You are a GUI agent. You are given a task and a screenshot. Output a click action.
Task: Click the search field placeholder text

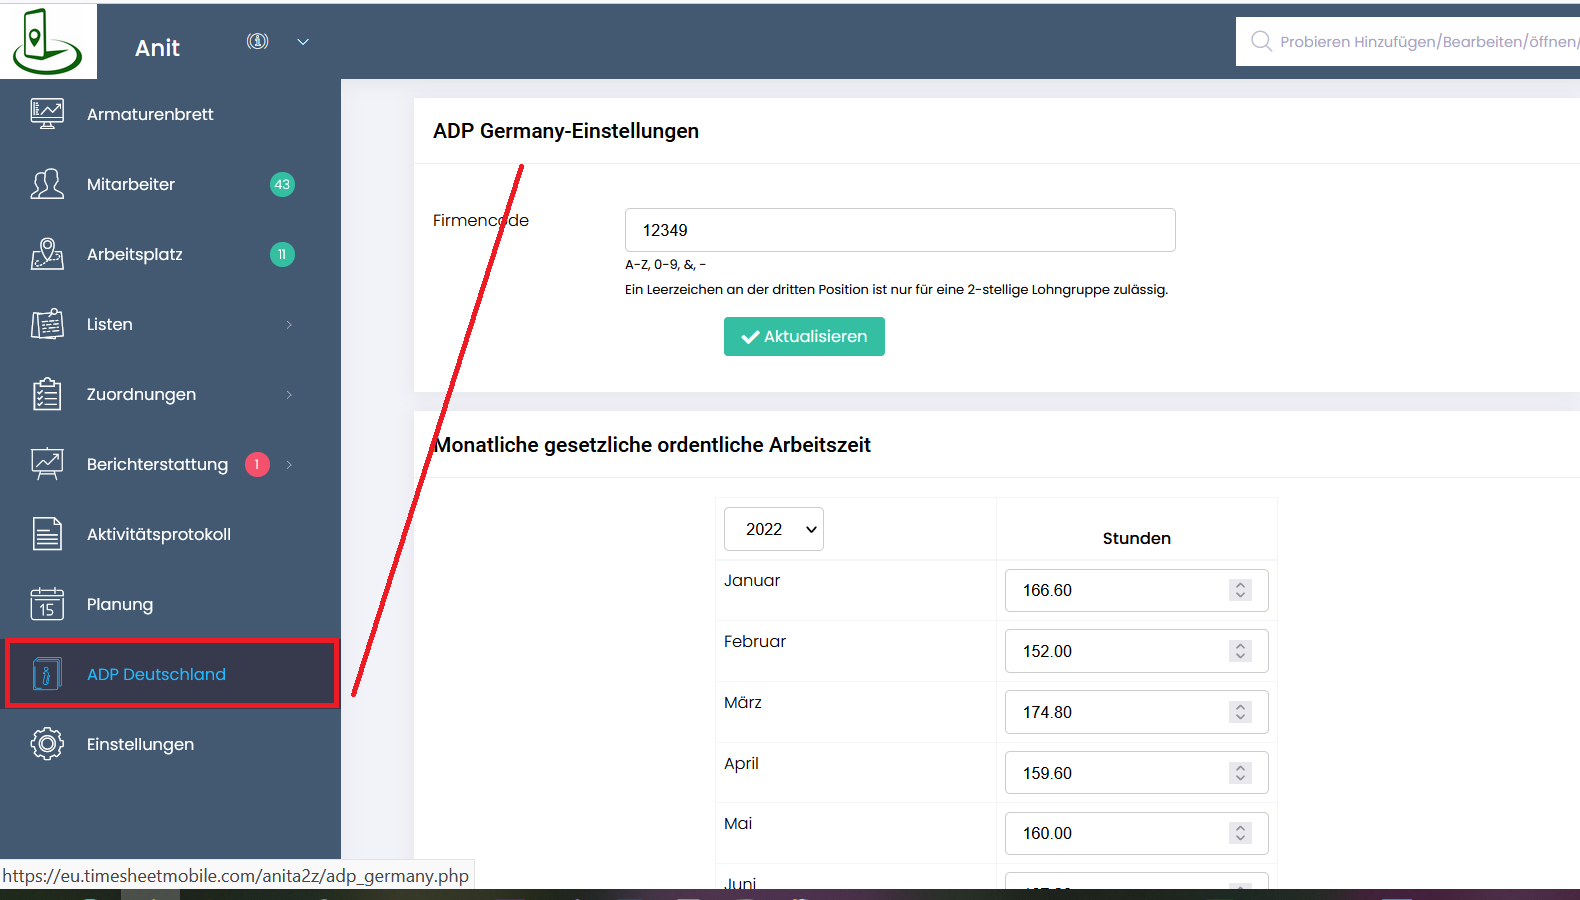pos(1429,42)
